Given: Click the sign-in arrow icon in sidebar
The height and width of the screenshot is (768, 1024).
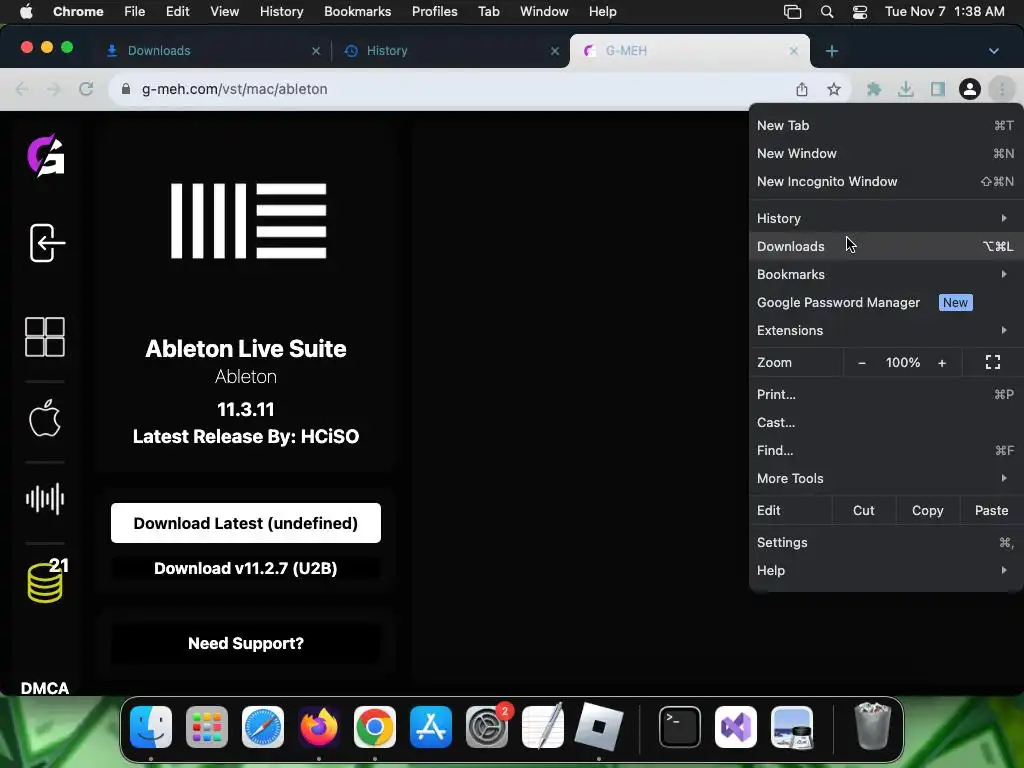Looking at the screenshot, I should tap(47, 243).
